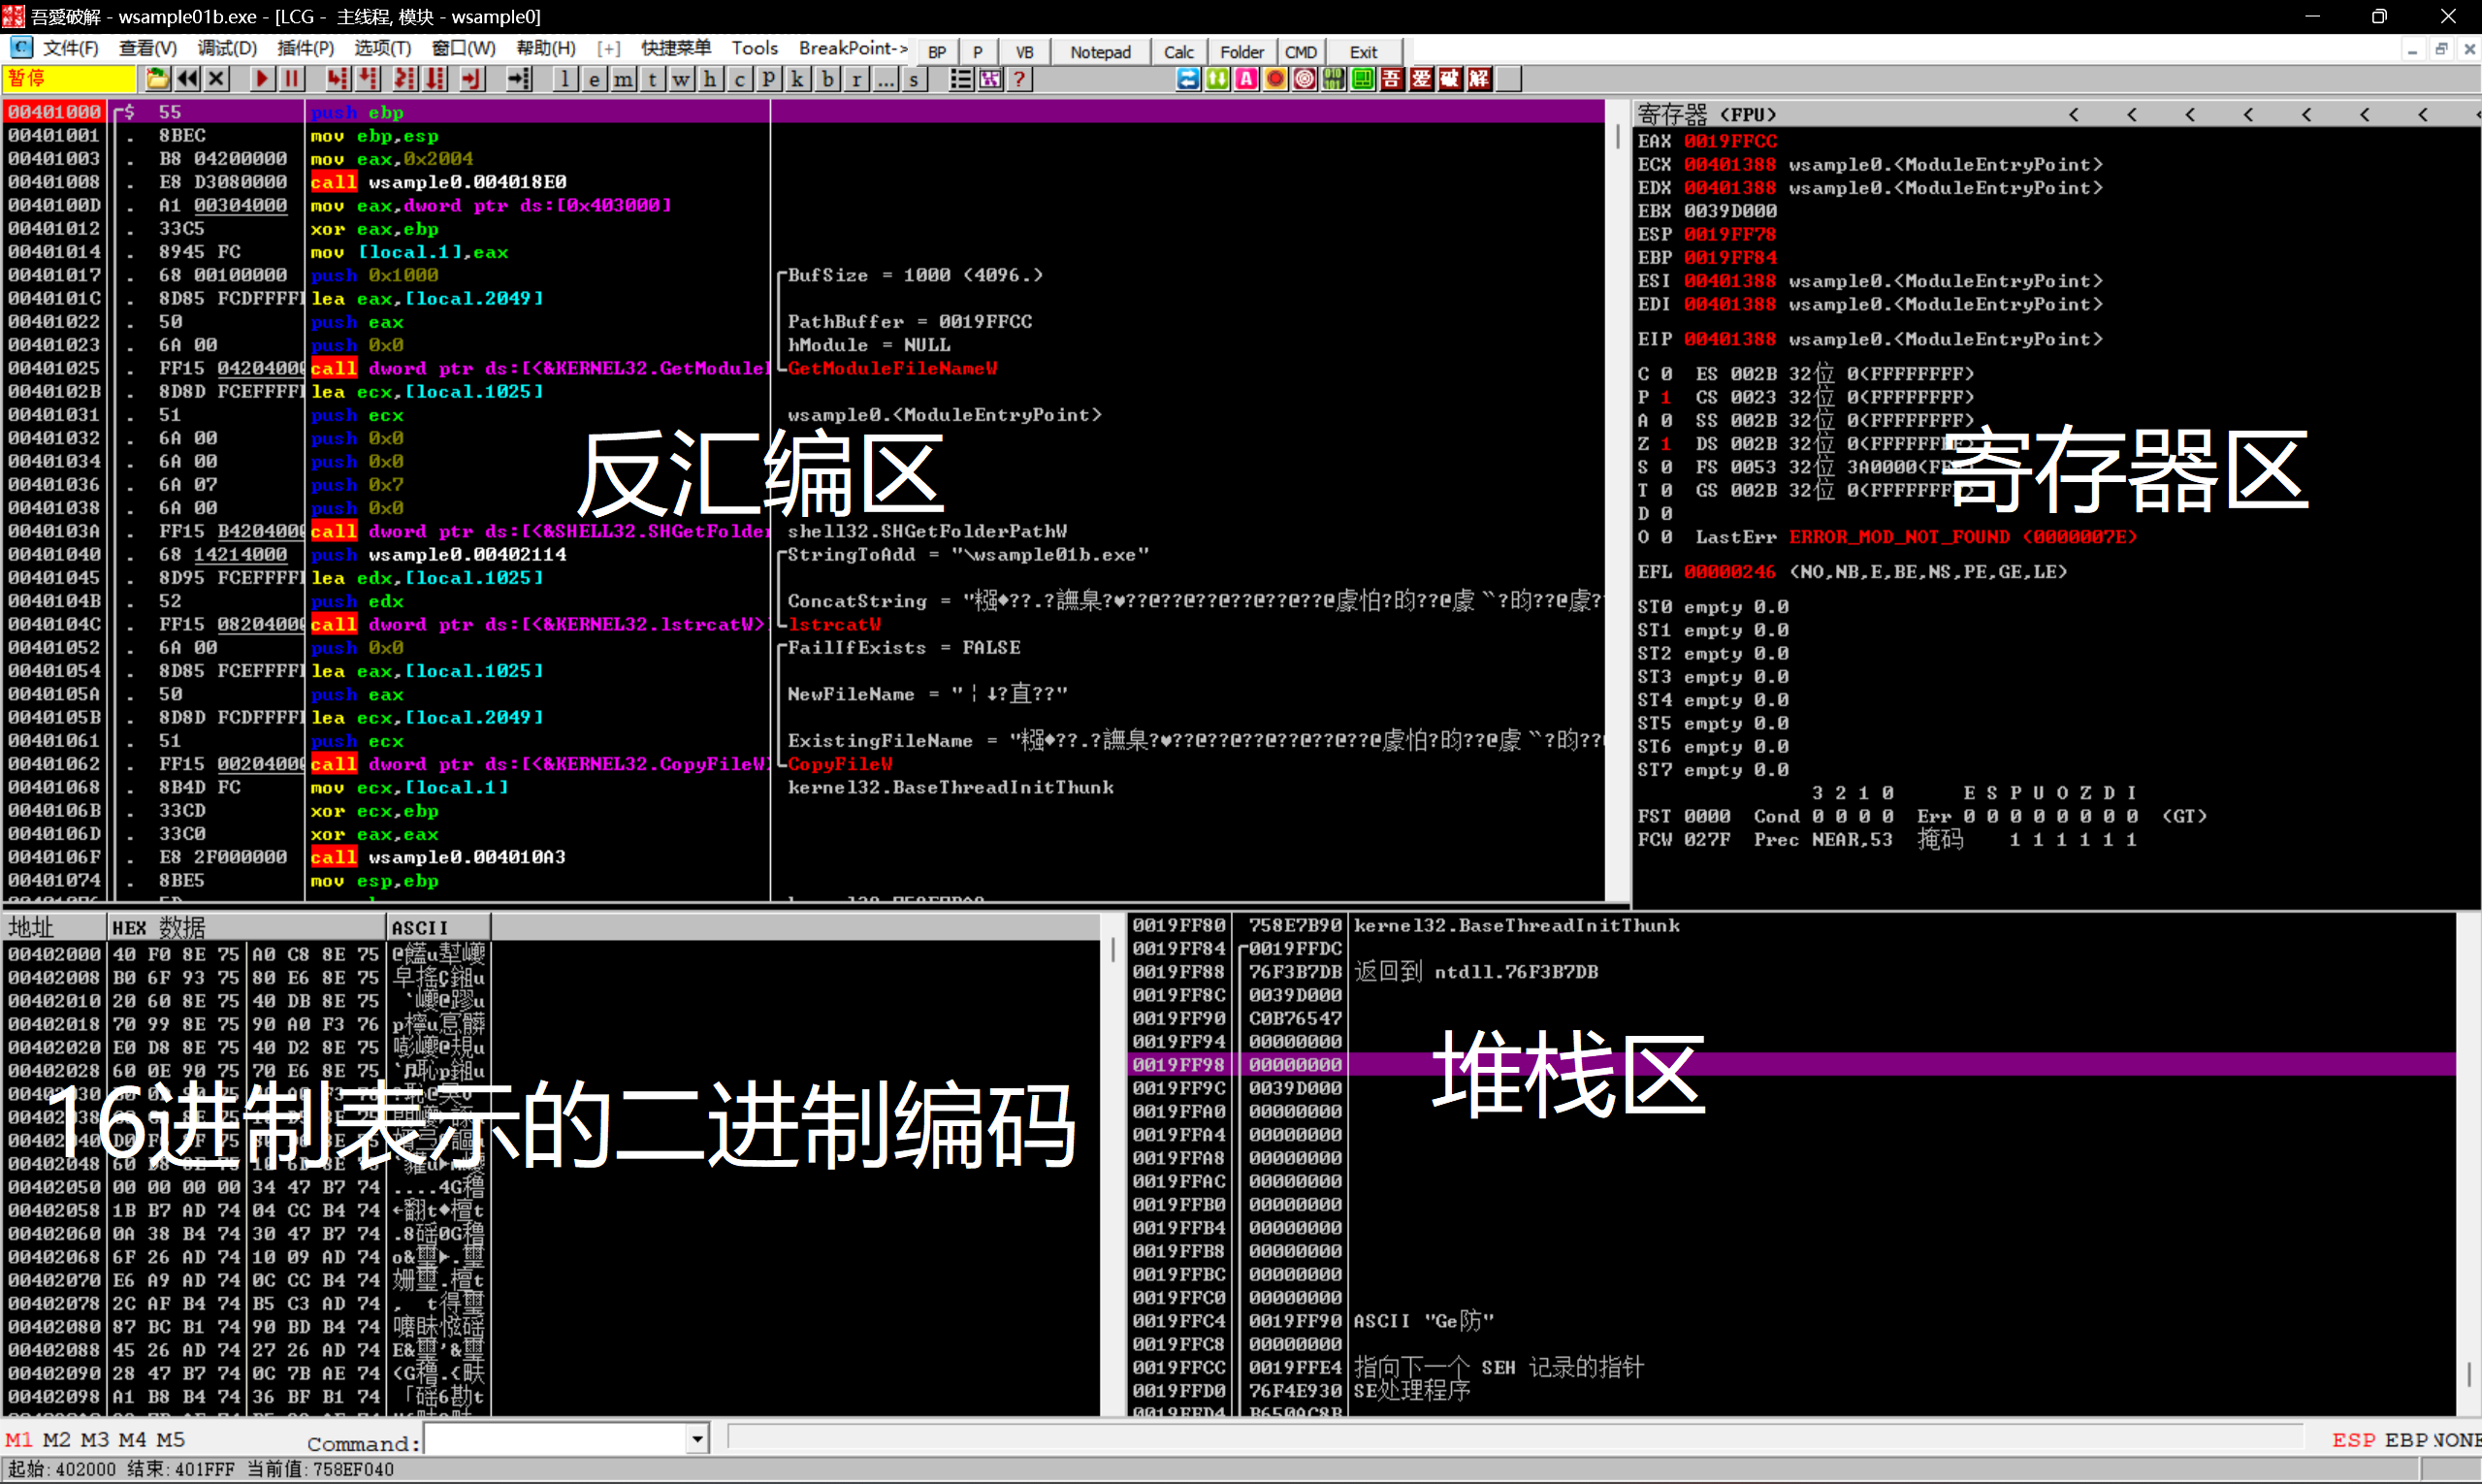The height and width of the screenshot is (1484, 2482).
Task: Open the 调试(D) debug menu
Action: coord(227,48)
